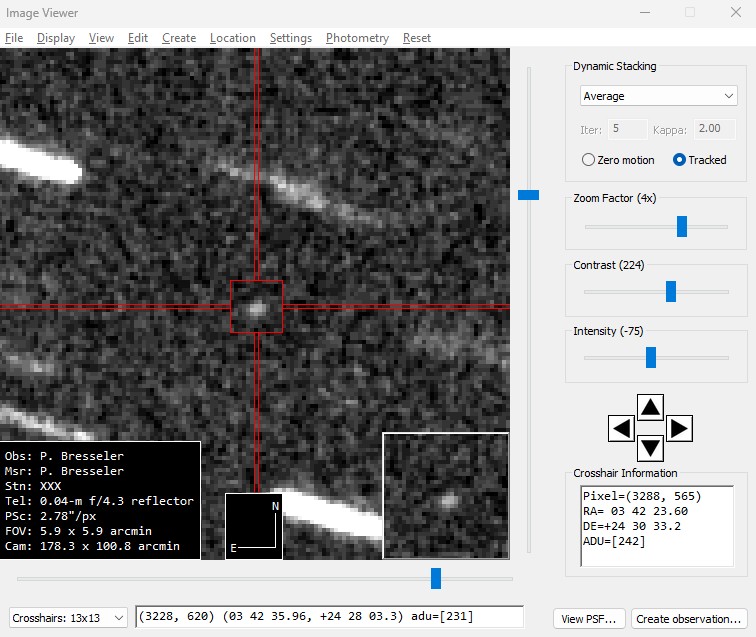Viewport: 756px width, 637px height.
Task: Click the 'Stn: XXX' info line
Action: point(33,486)
